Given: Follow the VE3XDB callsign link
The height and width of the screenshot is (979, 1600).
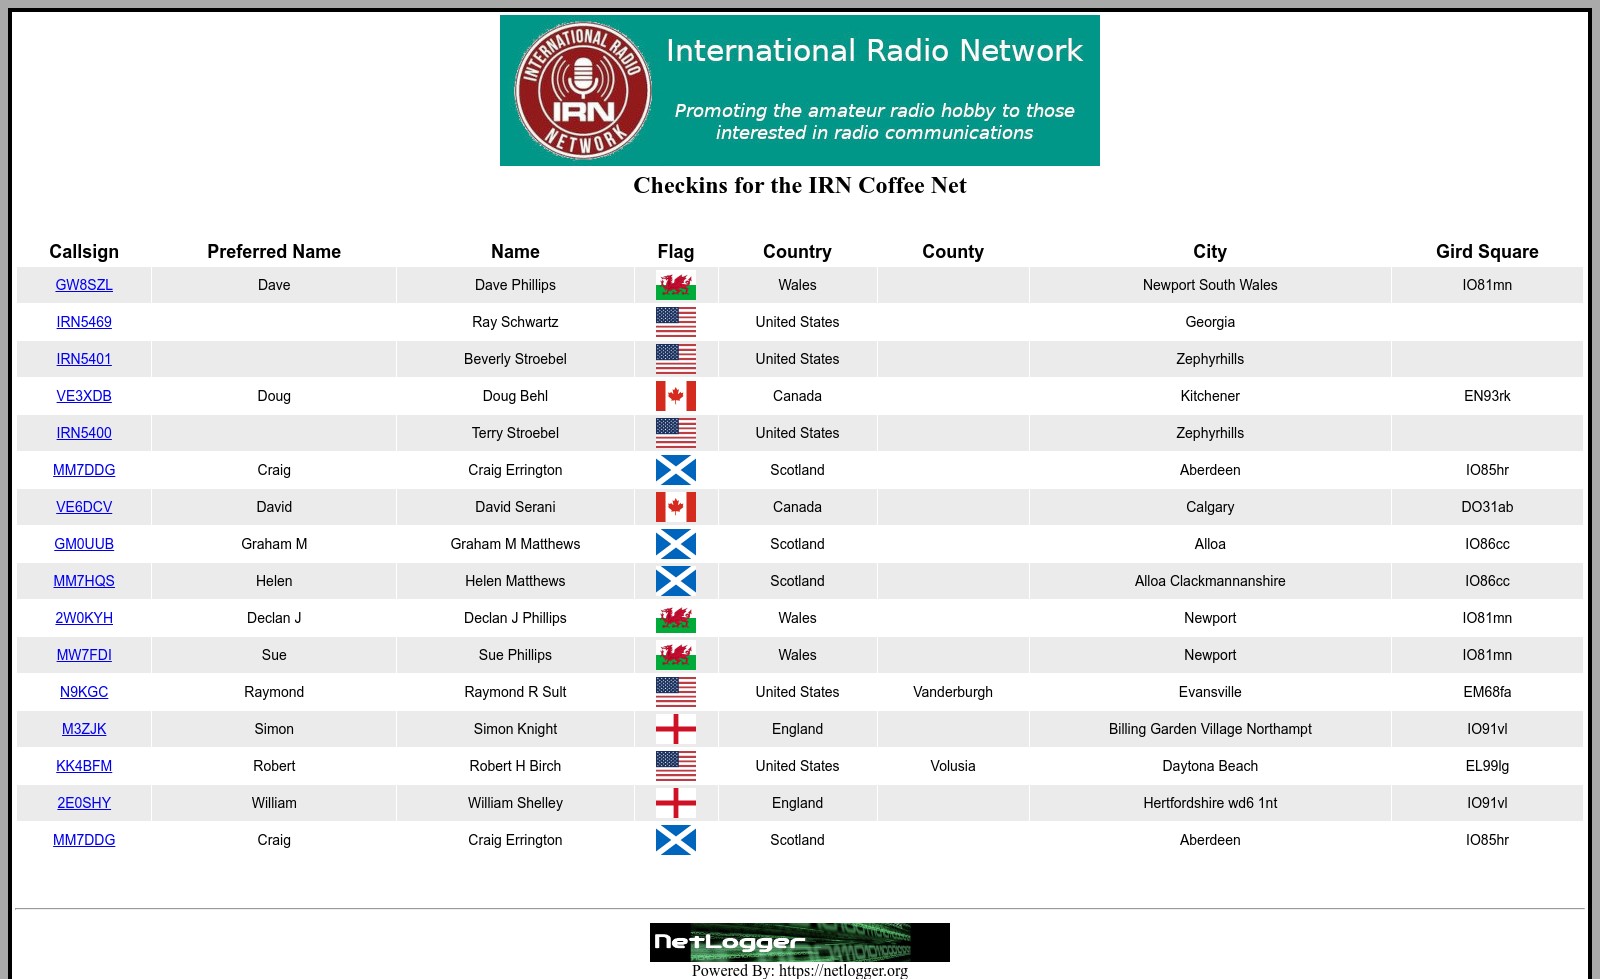Looking at the screenshot, I should point(84,396).
